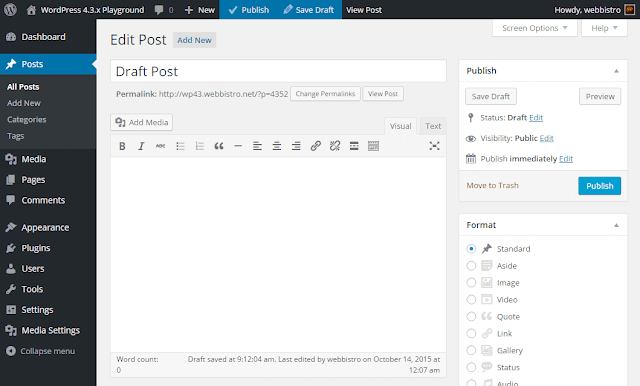Viewport: 640px width, 386px height.
Task: Insert Read More tag
Action: 354,146
